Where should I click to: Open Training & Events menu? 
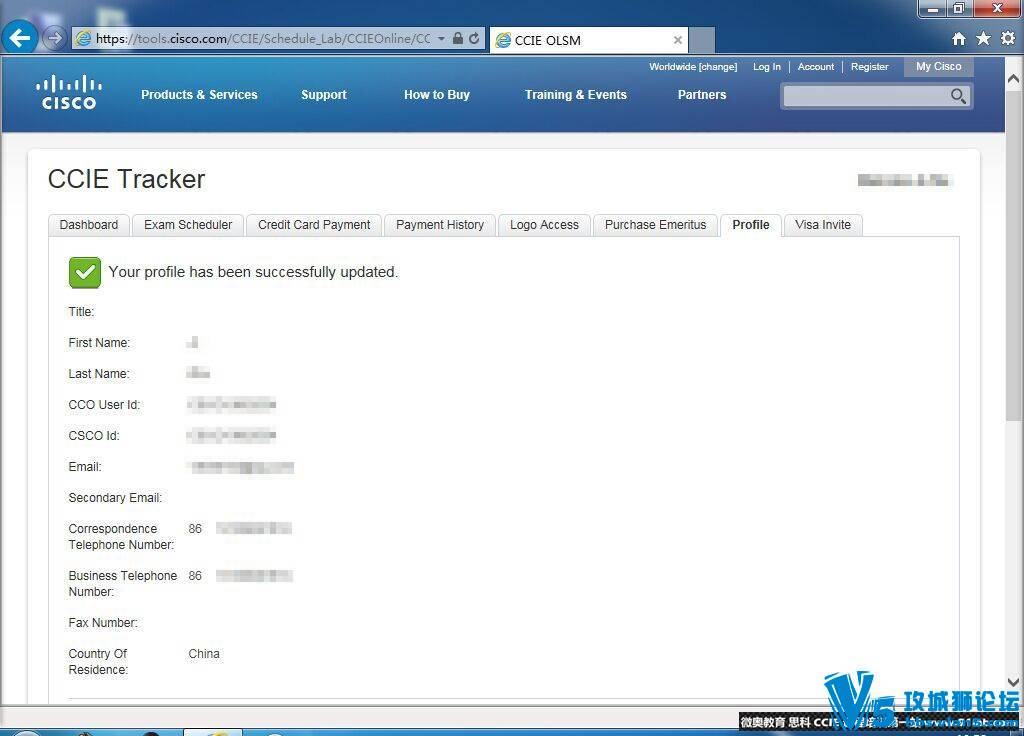pyautogui.click(x=576, y=95)
